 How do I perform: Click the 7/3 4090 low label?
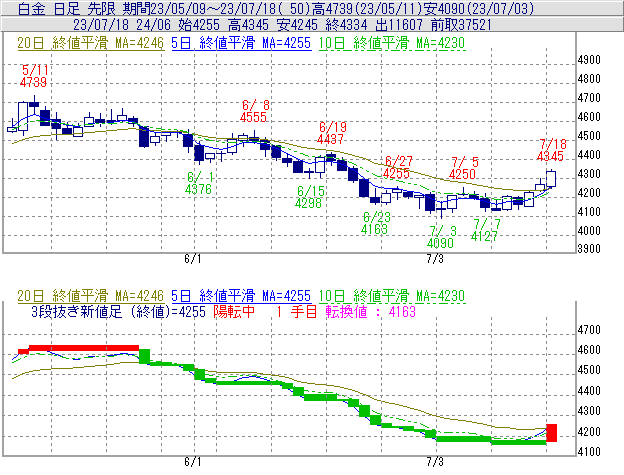coord(441,237)
